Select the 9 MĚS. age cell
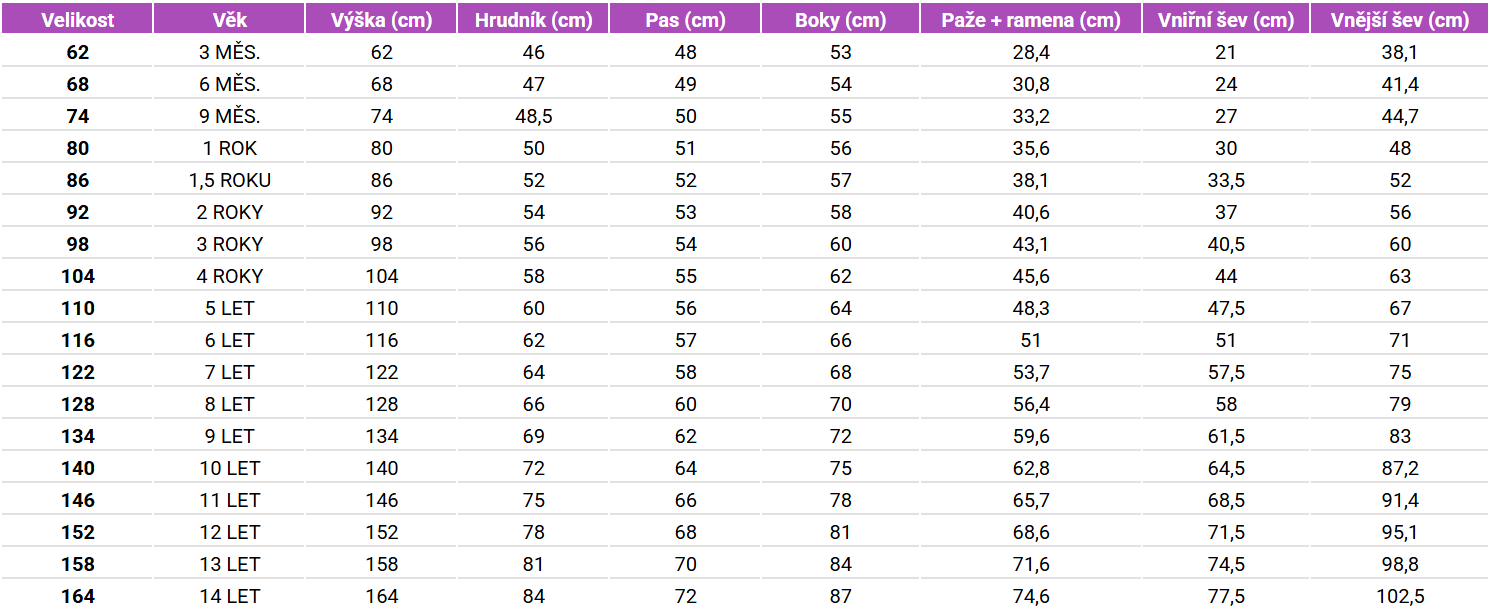Image resolution: width=1491 pixels, height=616 pixels. [x=229, y=116]
